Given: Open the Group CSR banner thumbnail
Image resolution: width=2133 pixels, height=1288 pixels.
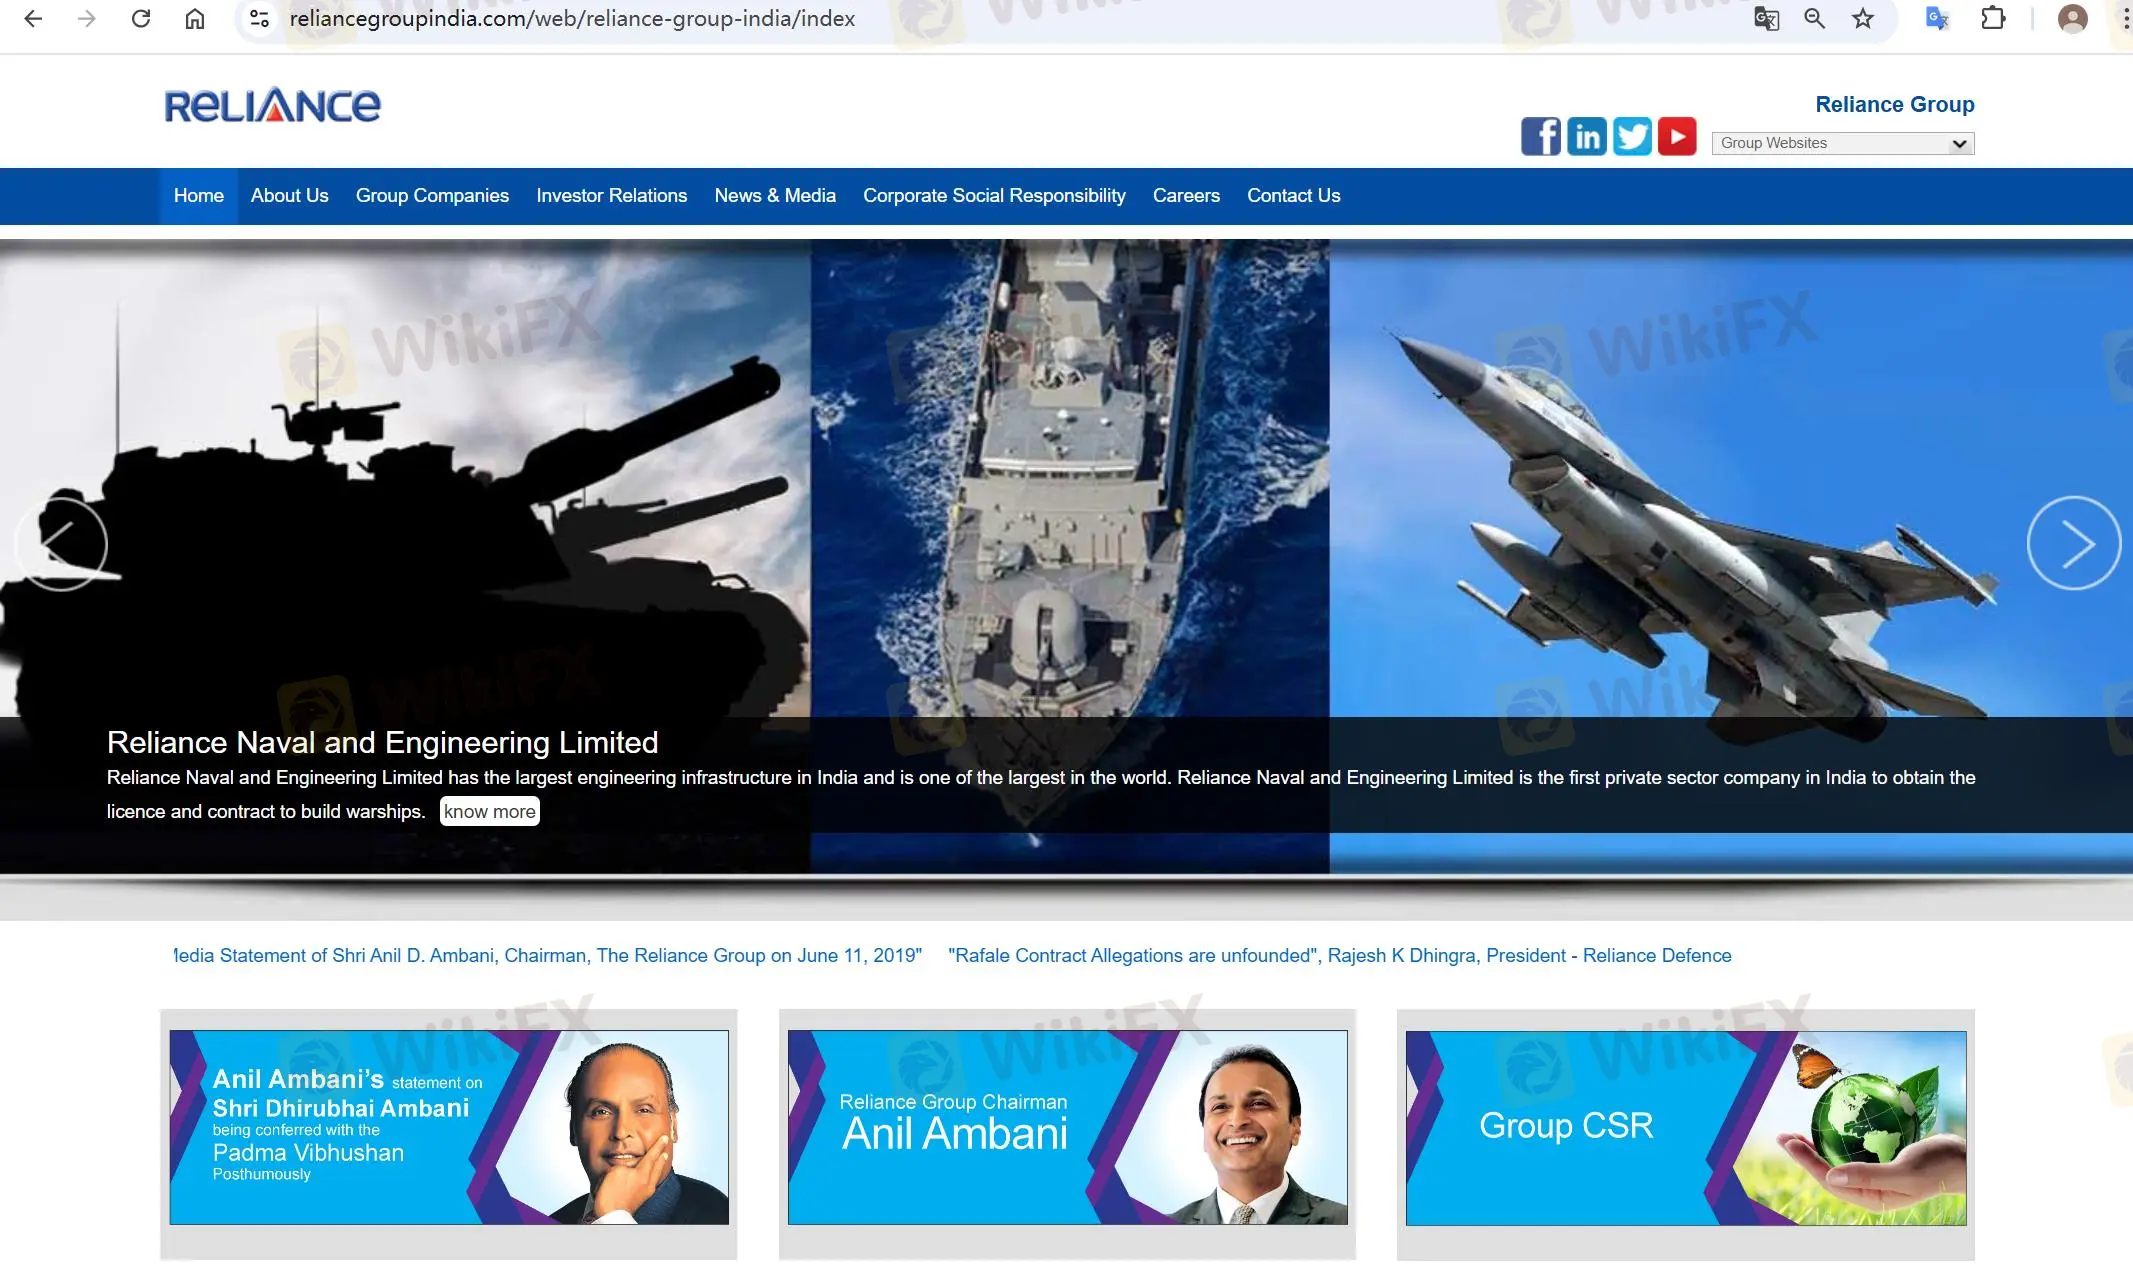Looking at the screenshot, I should pos(1685,1127).
